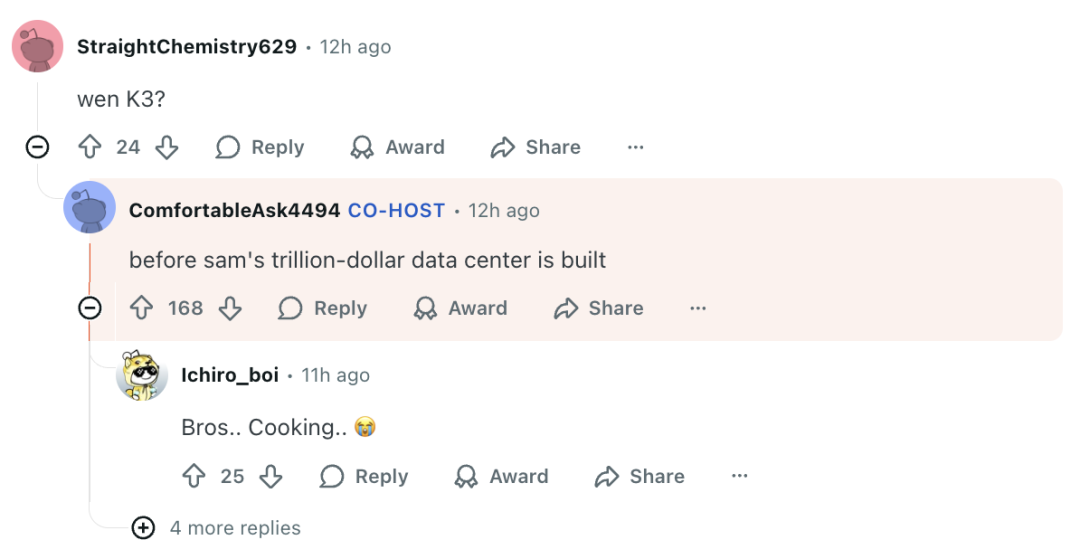This screenshot has width=1080, height=559.
Task: Reply to ComfortableAsk4494's comment
Action: coord(323,308)
